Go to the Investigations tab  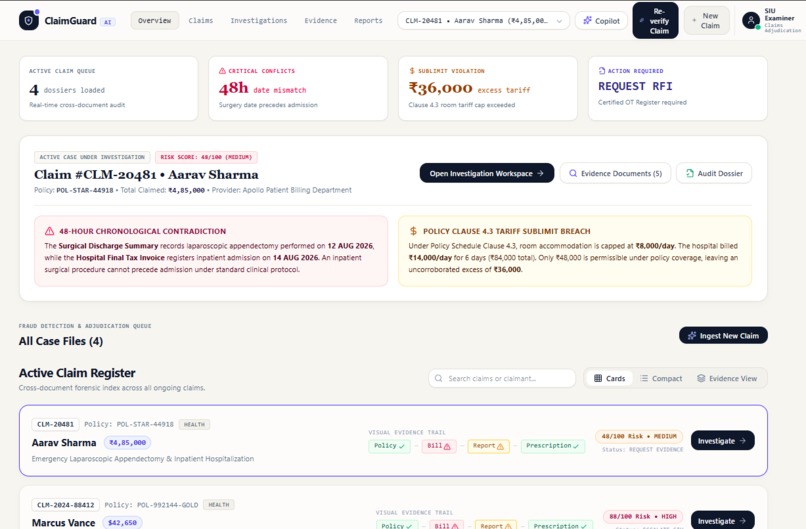259,21
